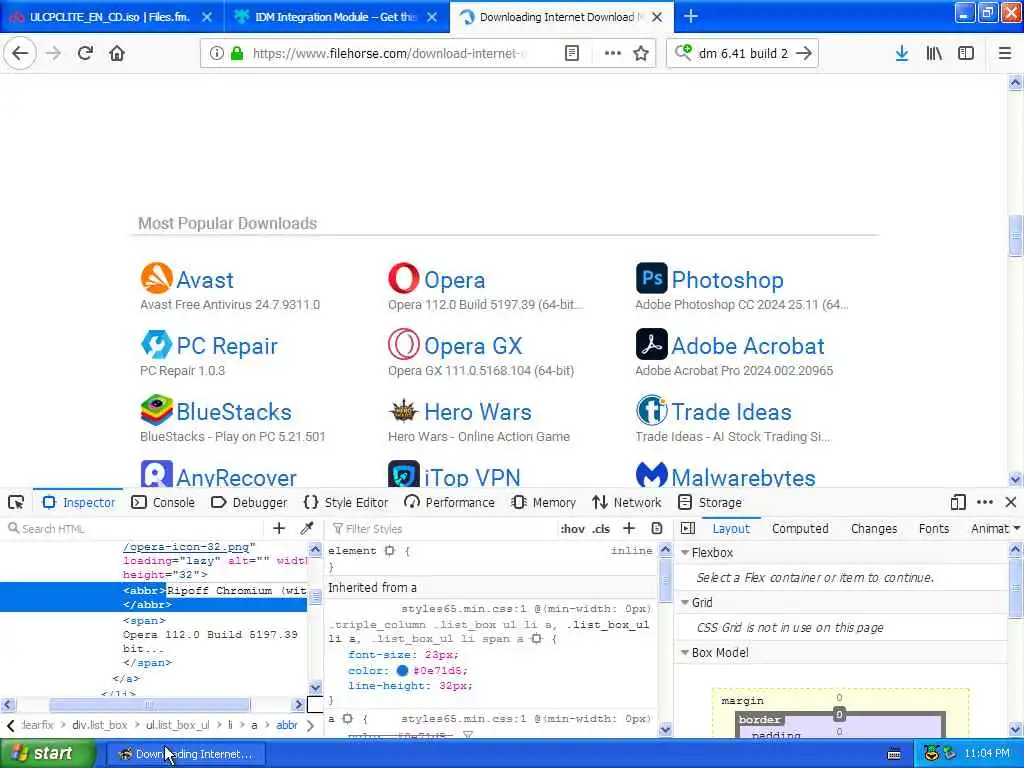Open the sidebar tabs overflow dropdown
The width and height of the screenshot is (1024, 768).
[1017, 528]
